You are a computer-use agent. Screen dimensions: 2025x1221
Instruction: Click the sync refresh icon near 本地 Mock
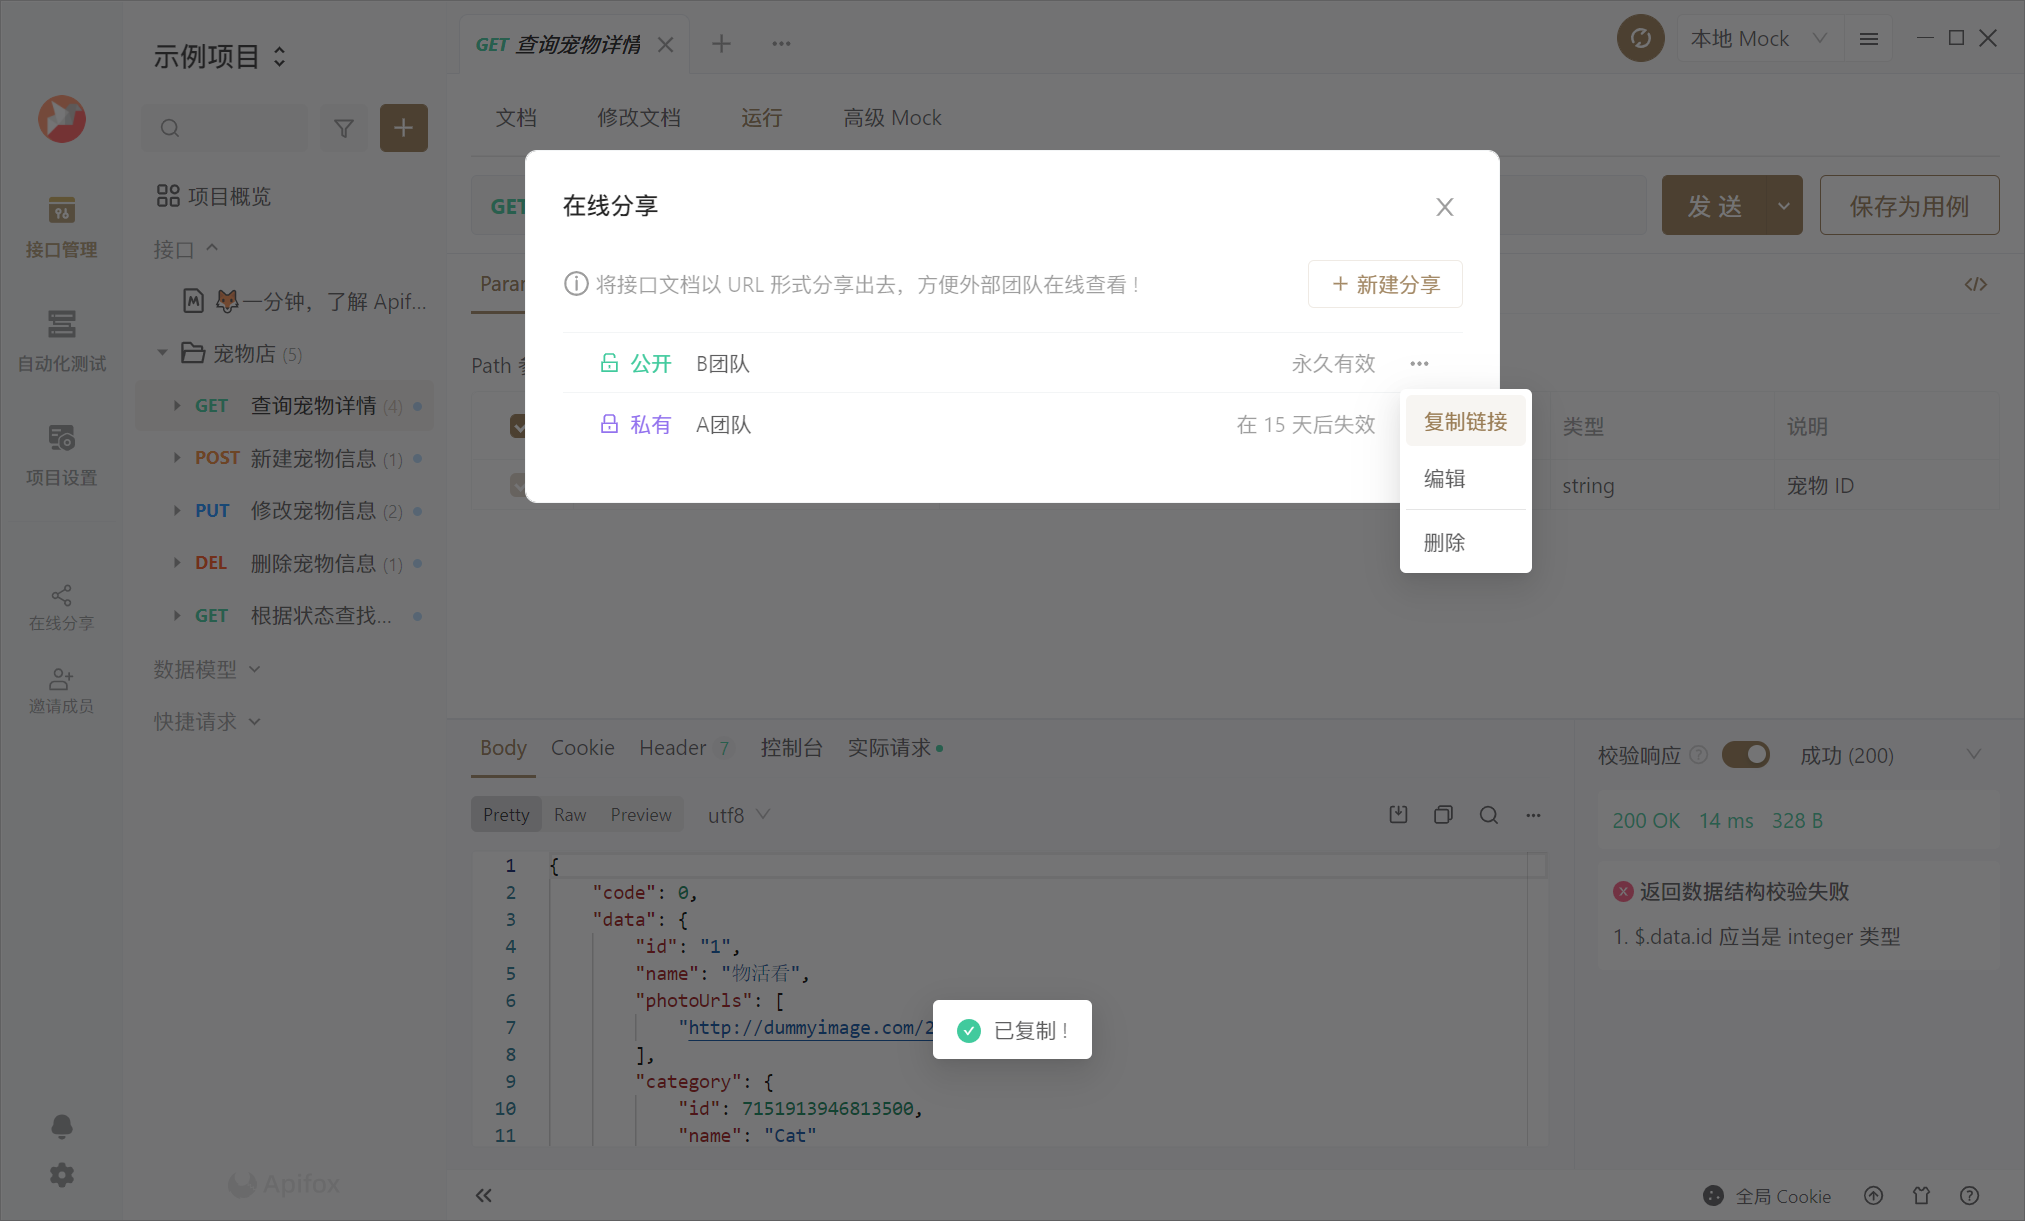click(x=1640, y=38)
